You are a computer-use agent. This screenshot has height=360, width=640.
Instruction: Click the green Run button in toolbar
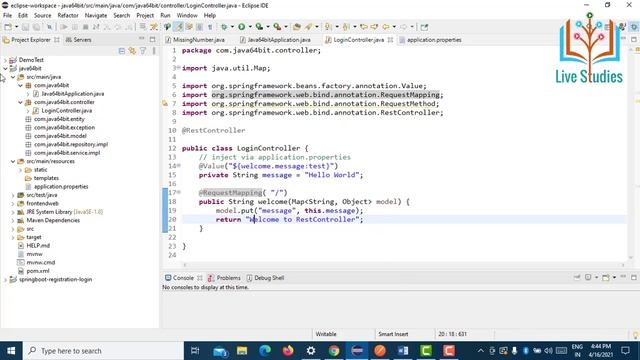point(242,27)
